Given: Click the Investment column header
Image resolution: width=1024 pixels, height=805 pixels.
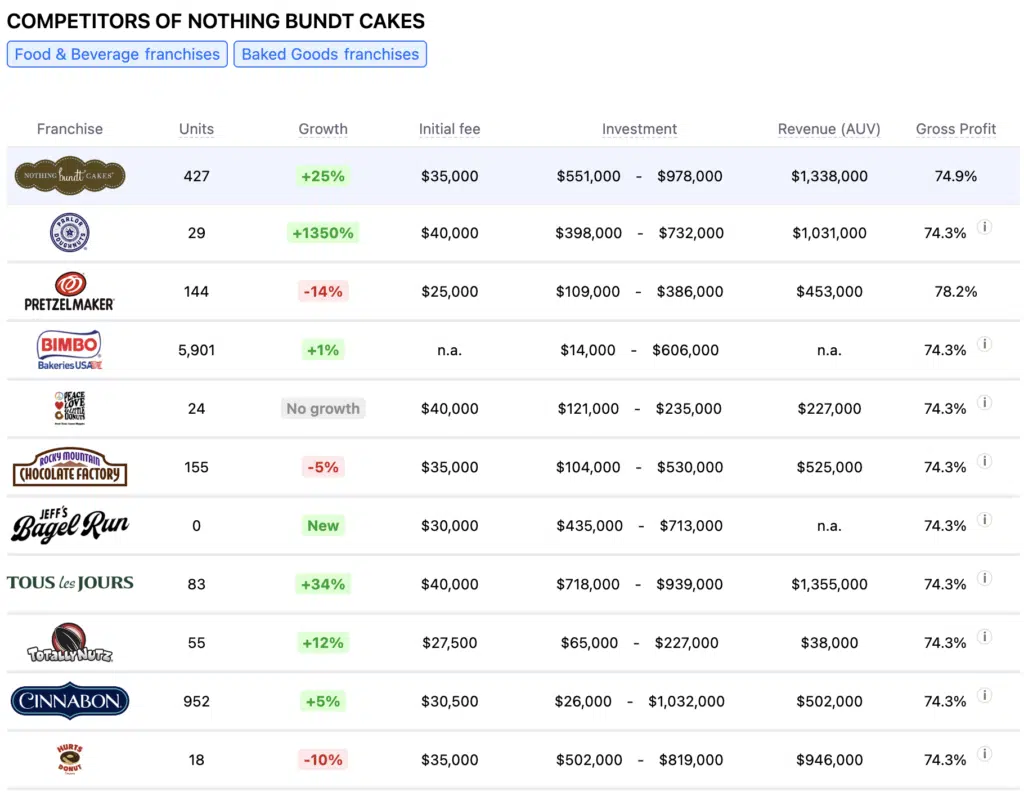Looking at the screenshot, I should (639, 129).
